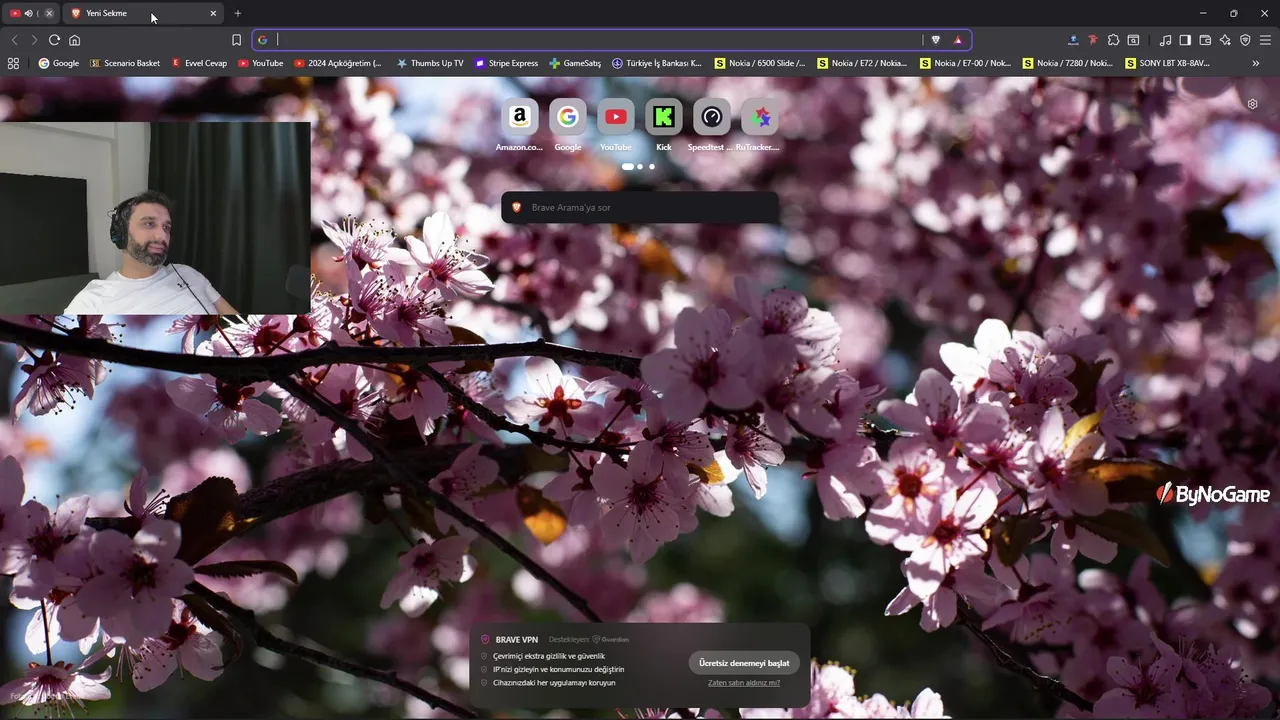Restore down the browser window
This screenshot has width=1280, height=720.
coord(1233,13)
